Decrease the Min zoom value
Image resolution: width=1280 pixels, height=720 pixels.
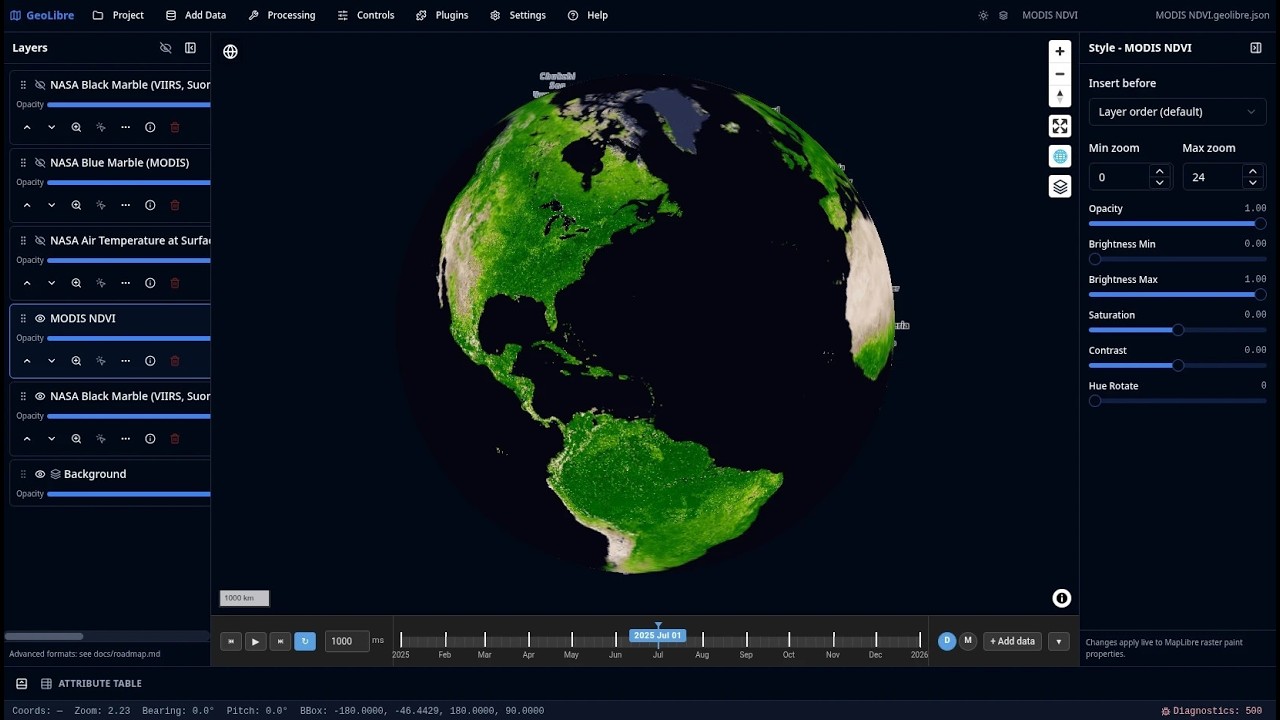1159,183
